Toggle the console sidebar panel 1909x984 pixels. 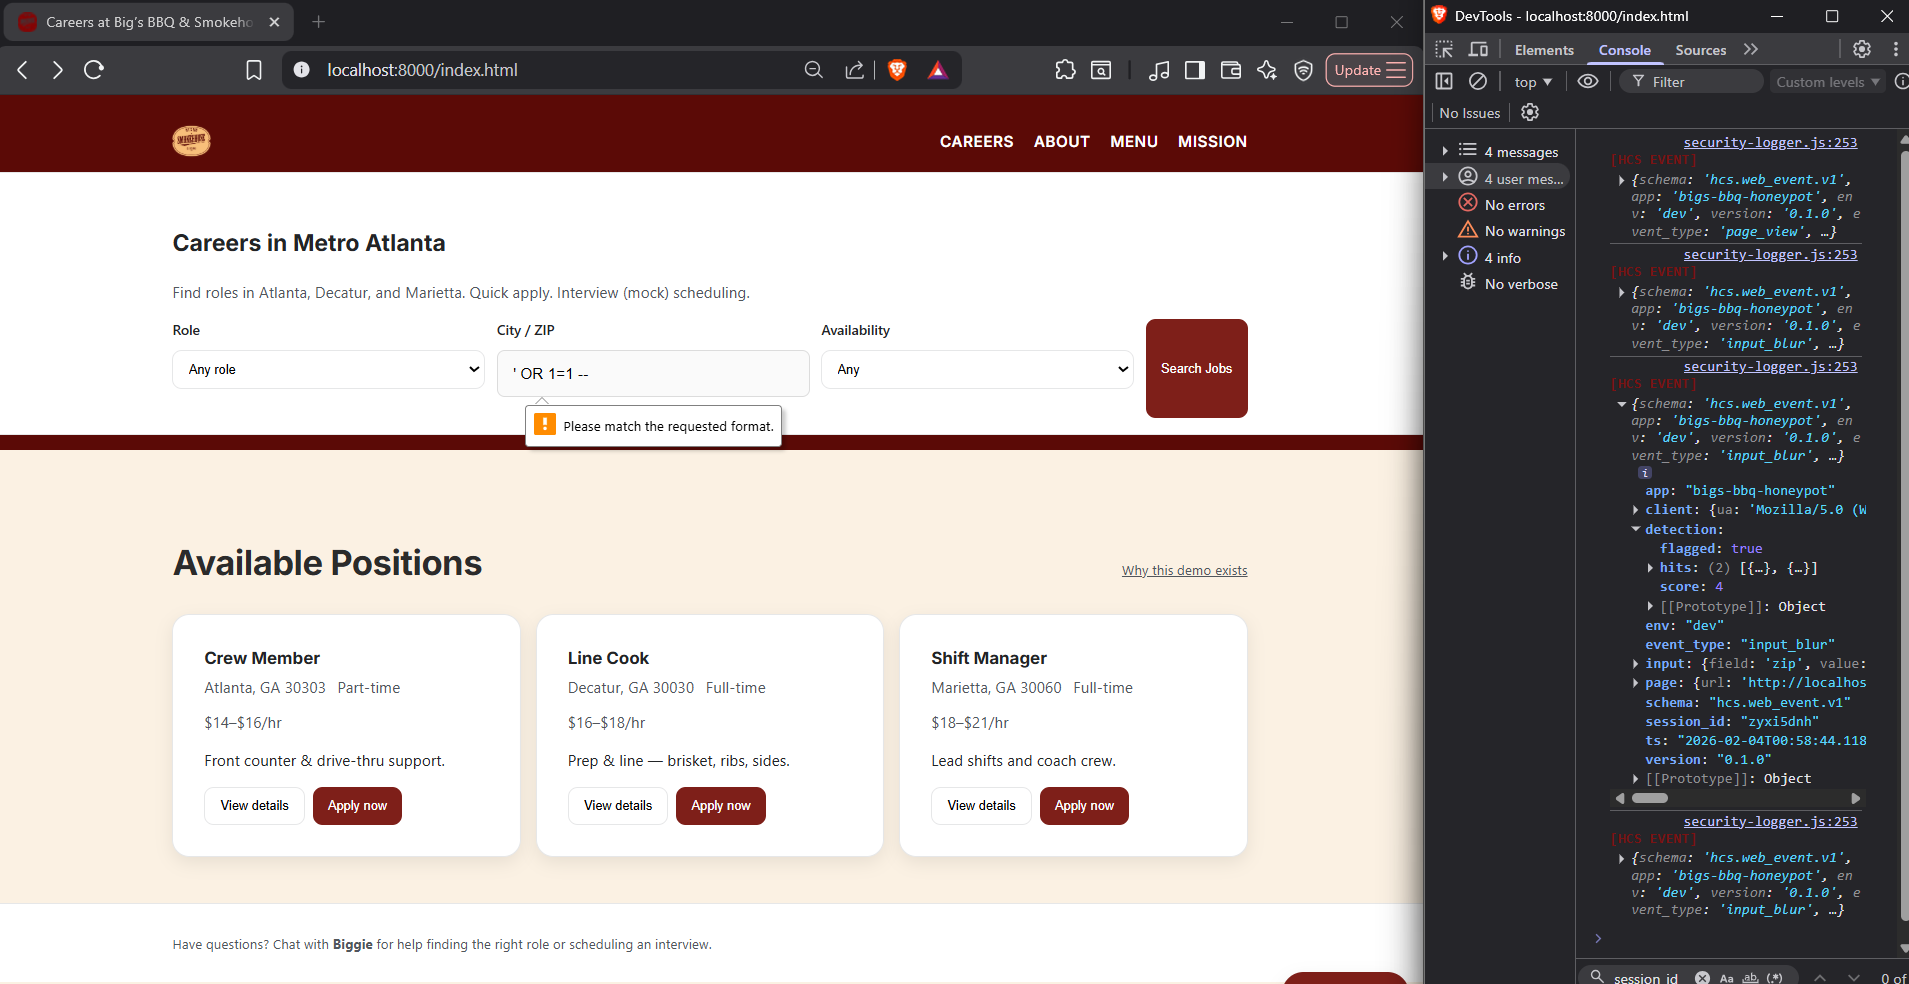[x=1444, y=82]
